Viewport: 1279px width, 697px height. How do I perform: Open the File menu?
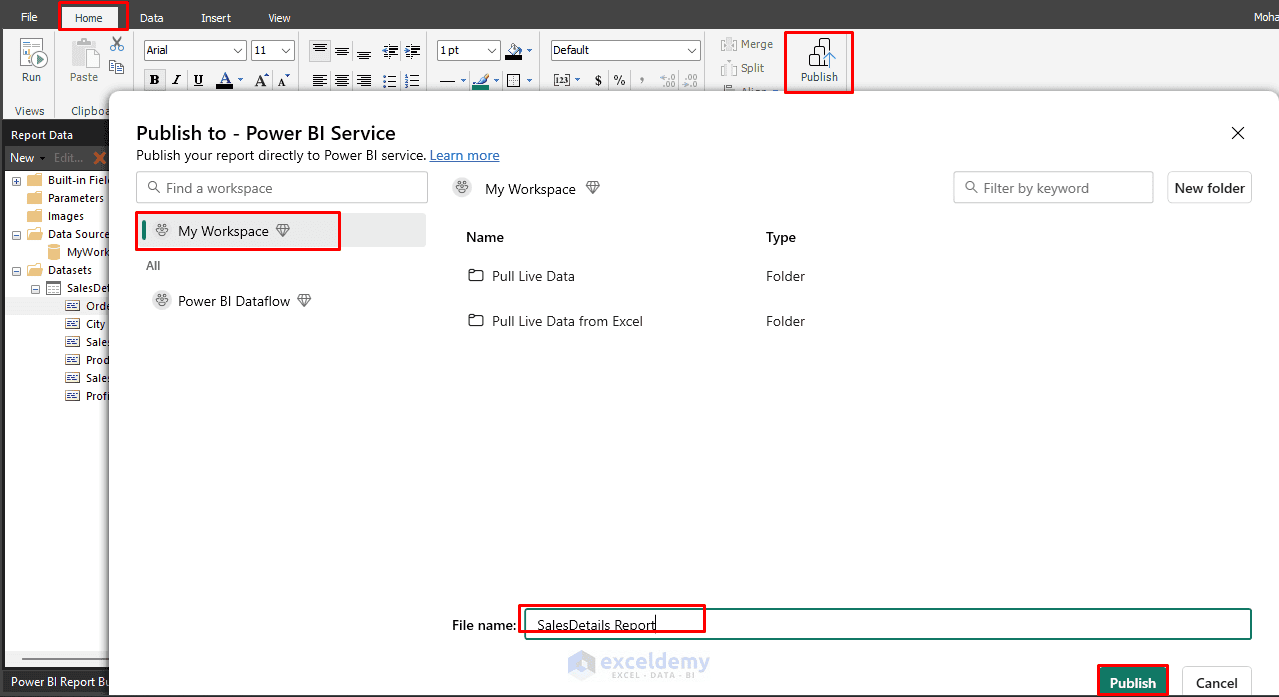coord(29,17)
